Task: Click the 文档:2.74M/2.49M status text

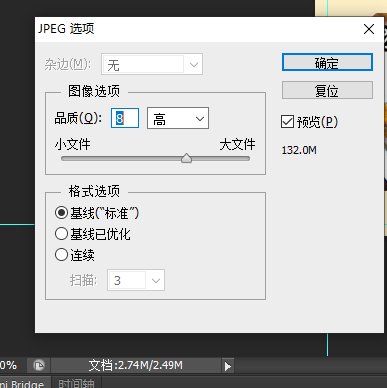Action: coord(136,365)
